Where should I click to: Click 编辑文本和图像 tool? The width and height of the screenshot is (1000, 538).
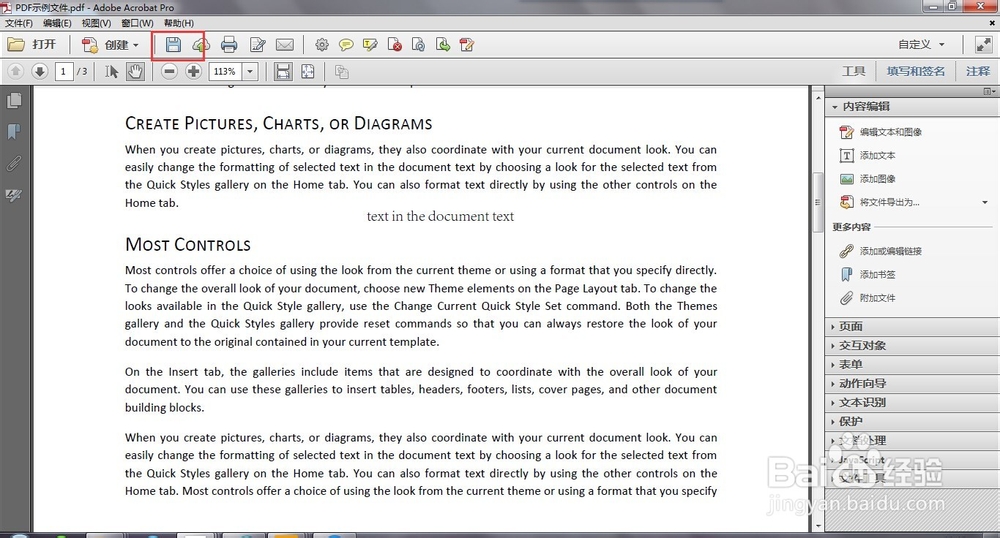881,132
